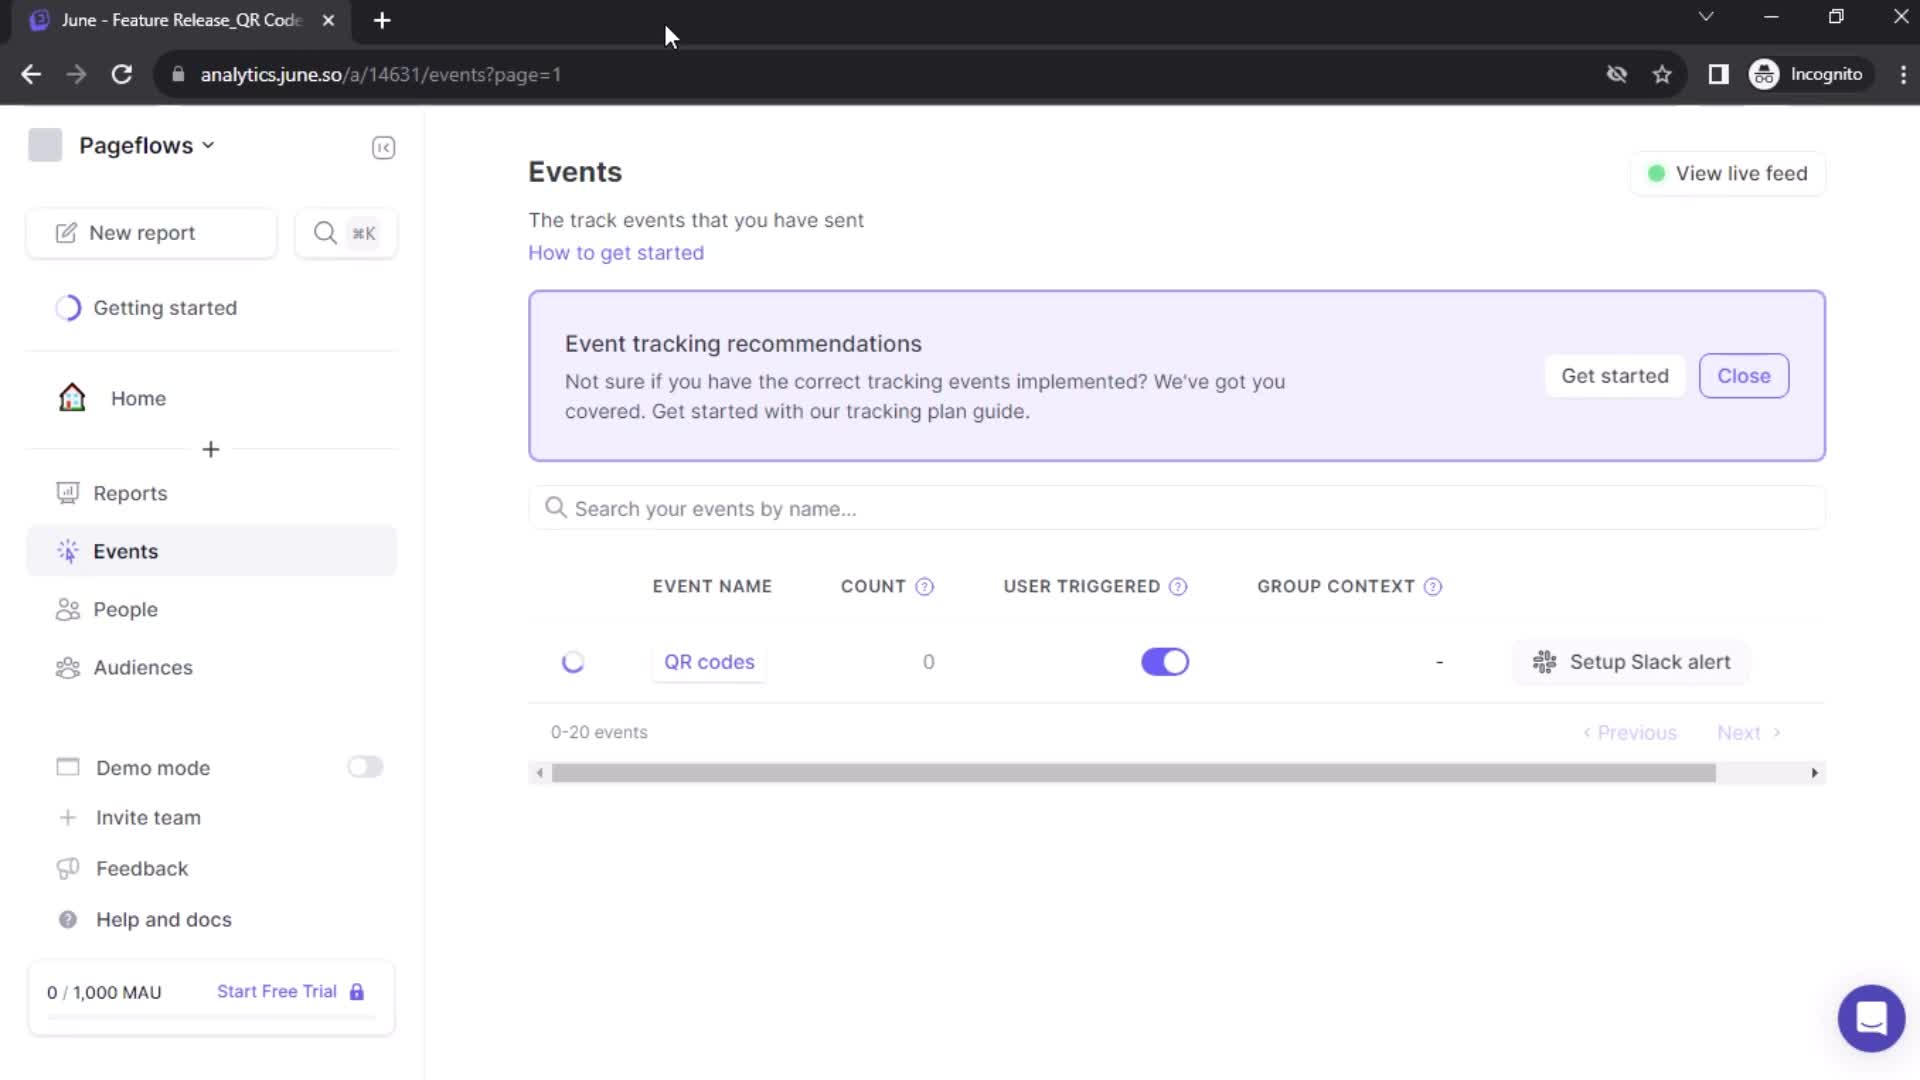This screenshot has width=1920, height=1080.
Task: Toggle the User Triggered switch for QR codes
Action: [1166, 662]
